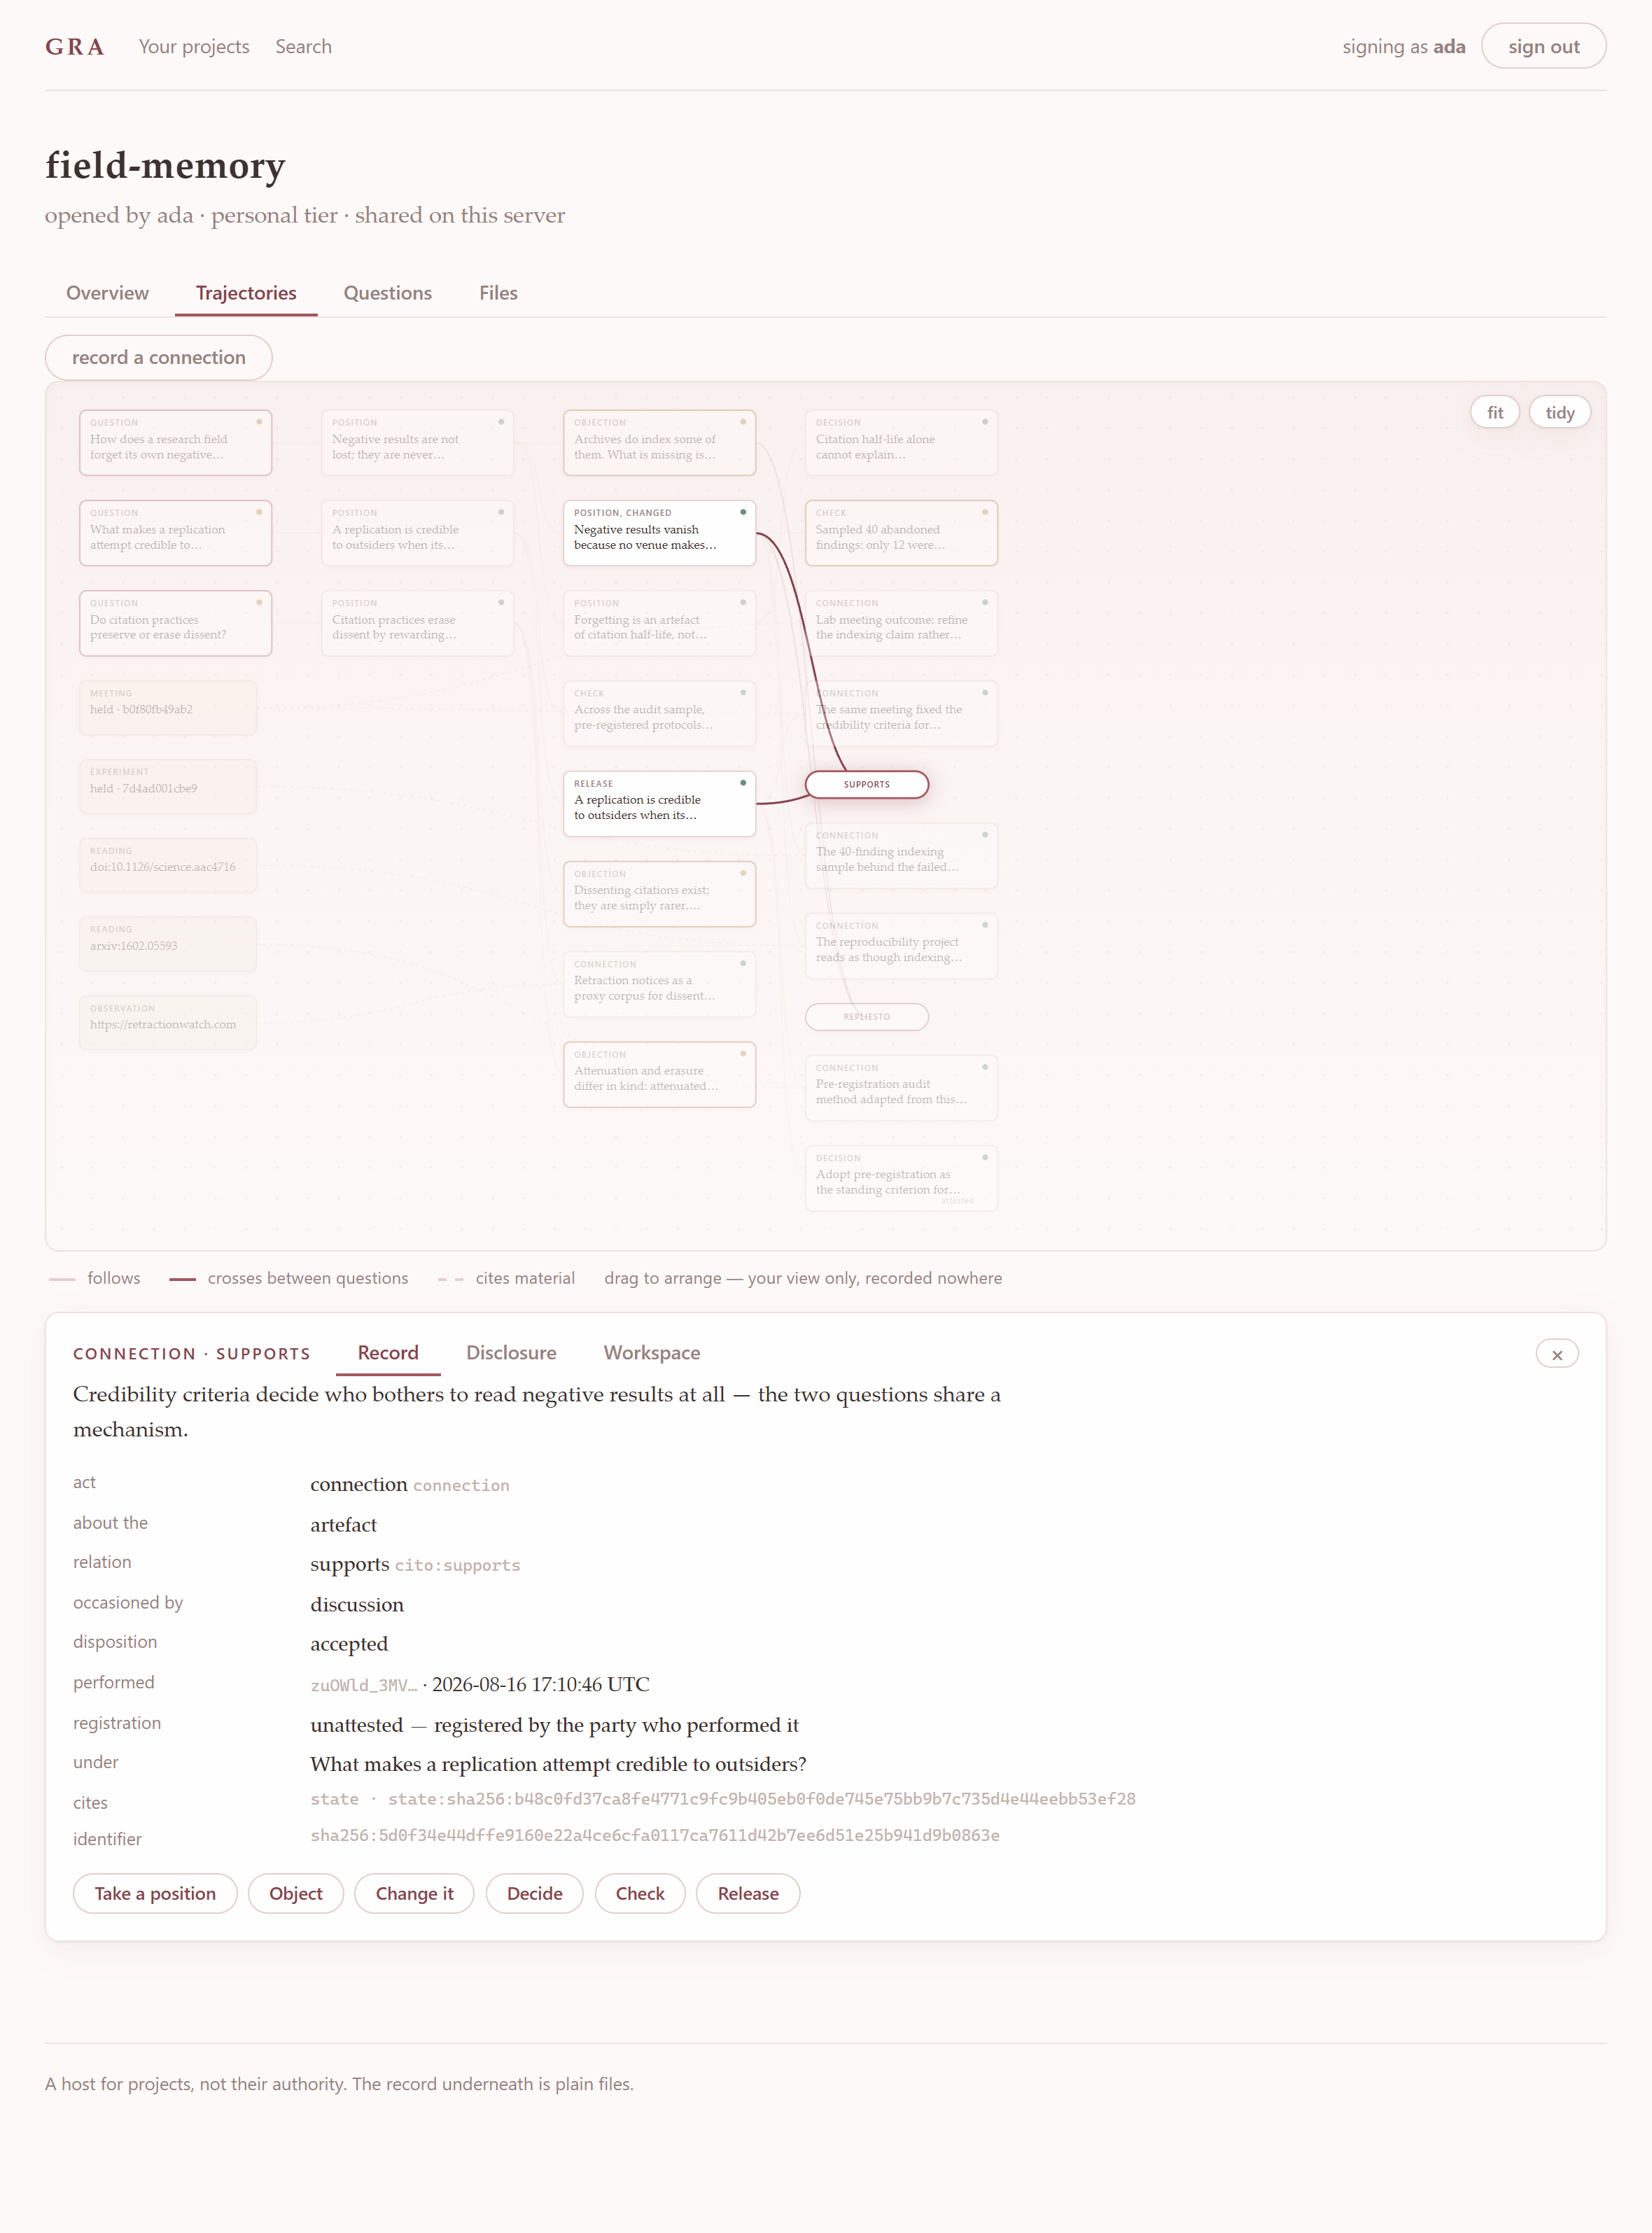Click the Object button

[296, 1894]
